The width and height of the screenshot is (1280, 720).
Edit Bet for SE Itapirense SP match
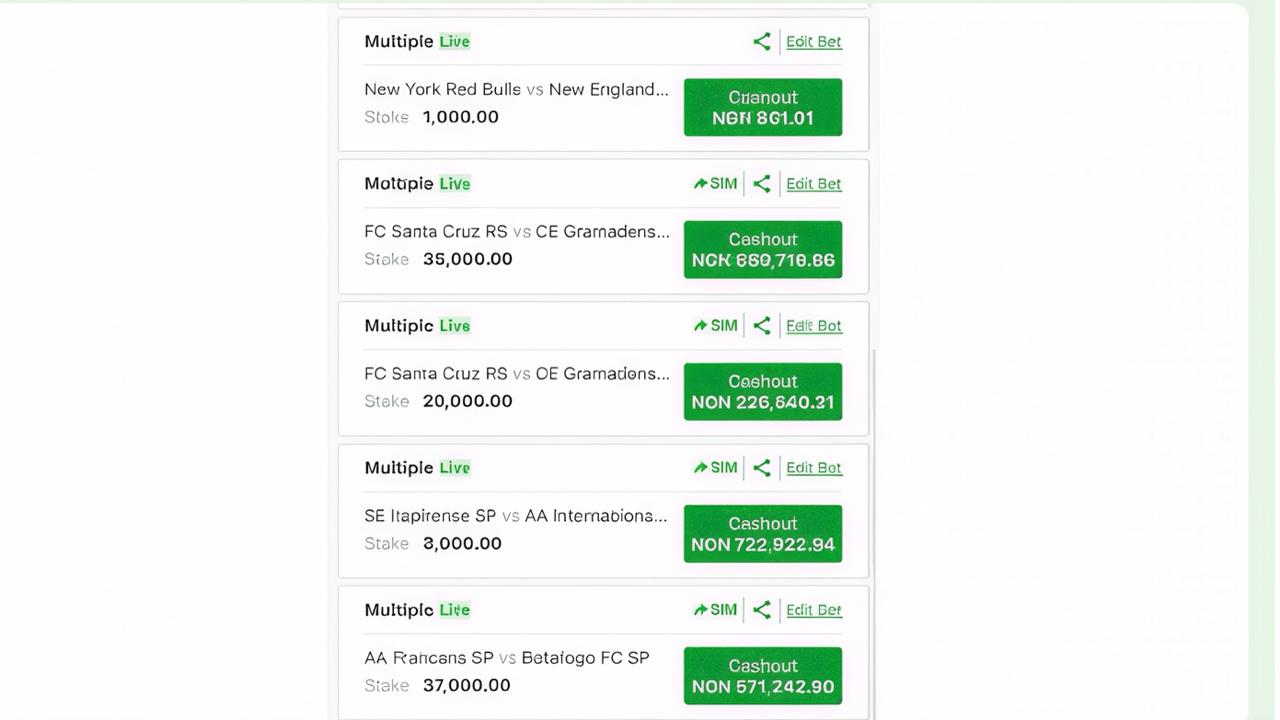(x=814, y=467)
